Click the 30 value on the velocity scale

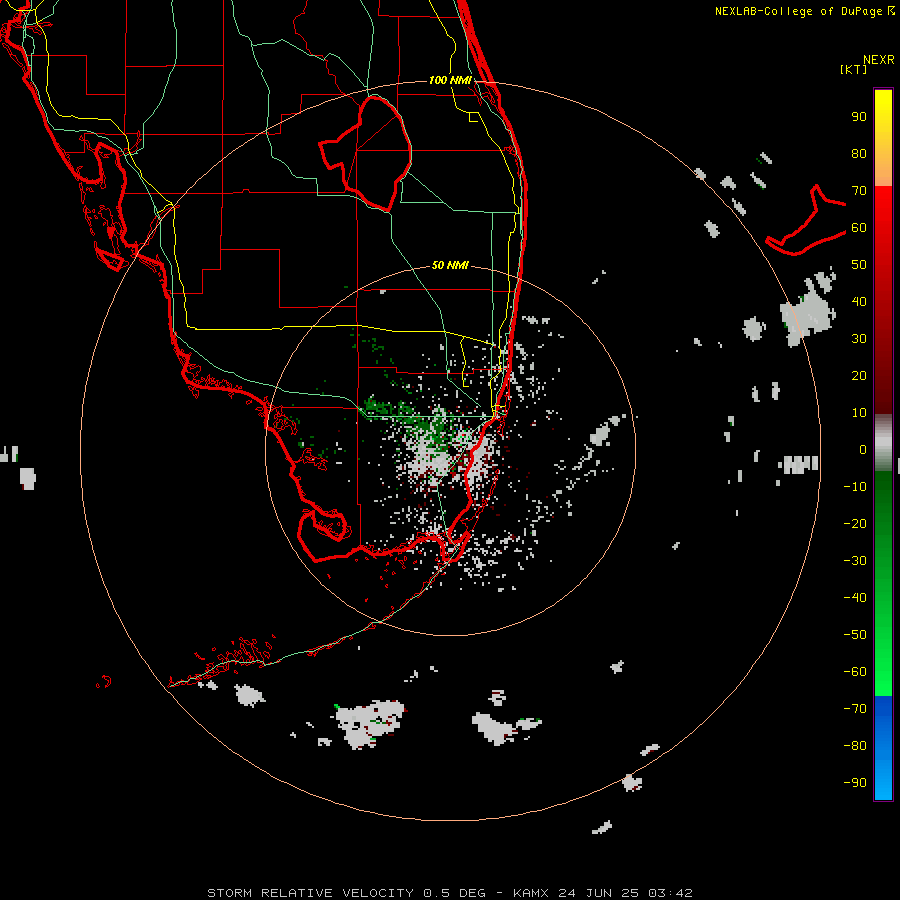859,339
